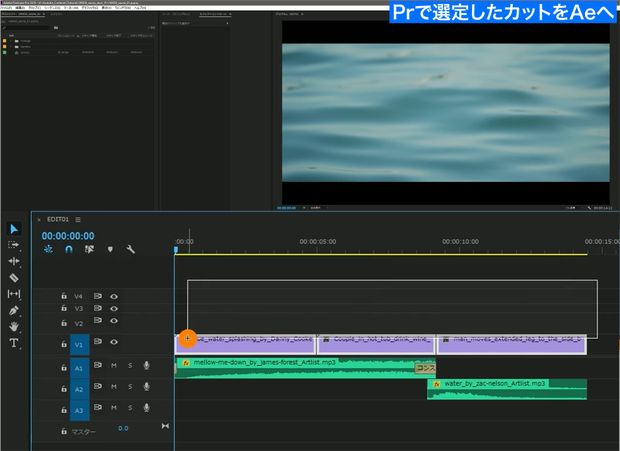Image resolution: width=620 pixels, height=451 pixels.
Task: Select the Pen tool
Action: 13,310
